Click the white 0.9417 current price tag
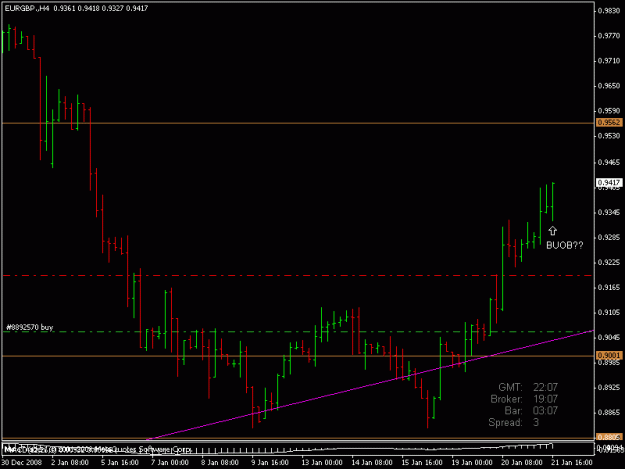 click(609, 182)
